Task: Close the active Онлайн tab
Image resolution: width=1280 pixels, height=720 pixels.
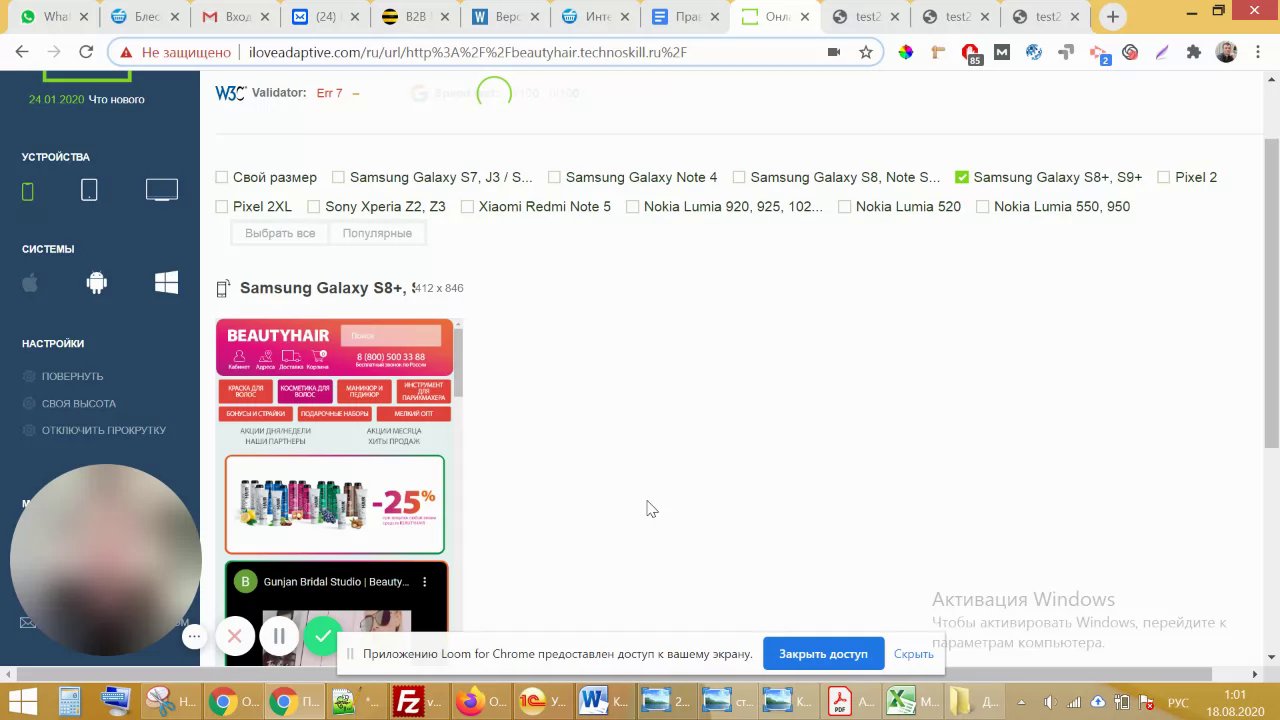Action: tap(805, 17)
